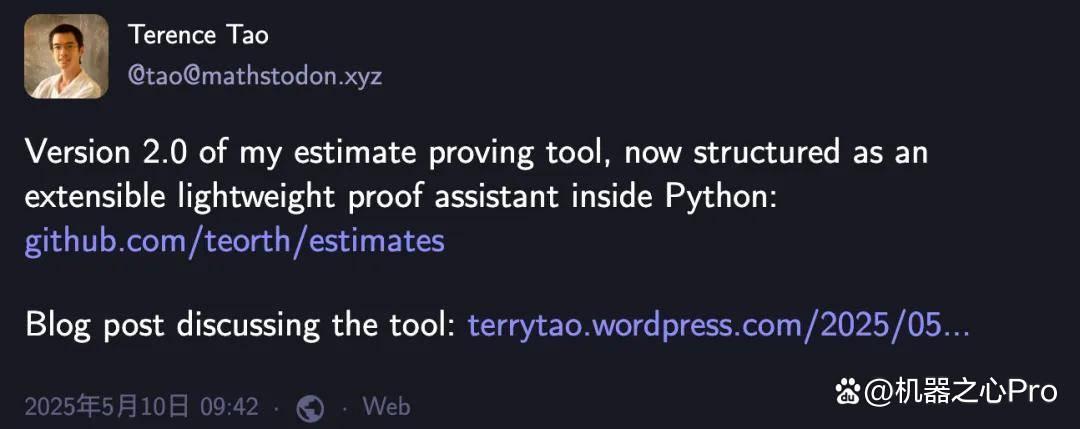Click the 09:42 post time
Screen dimensions: 1080x429
click(x=229, y=407)
